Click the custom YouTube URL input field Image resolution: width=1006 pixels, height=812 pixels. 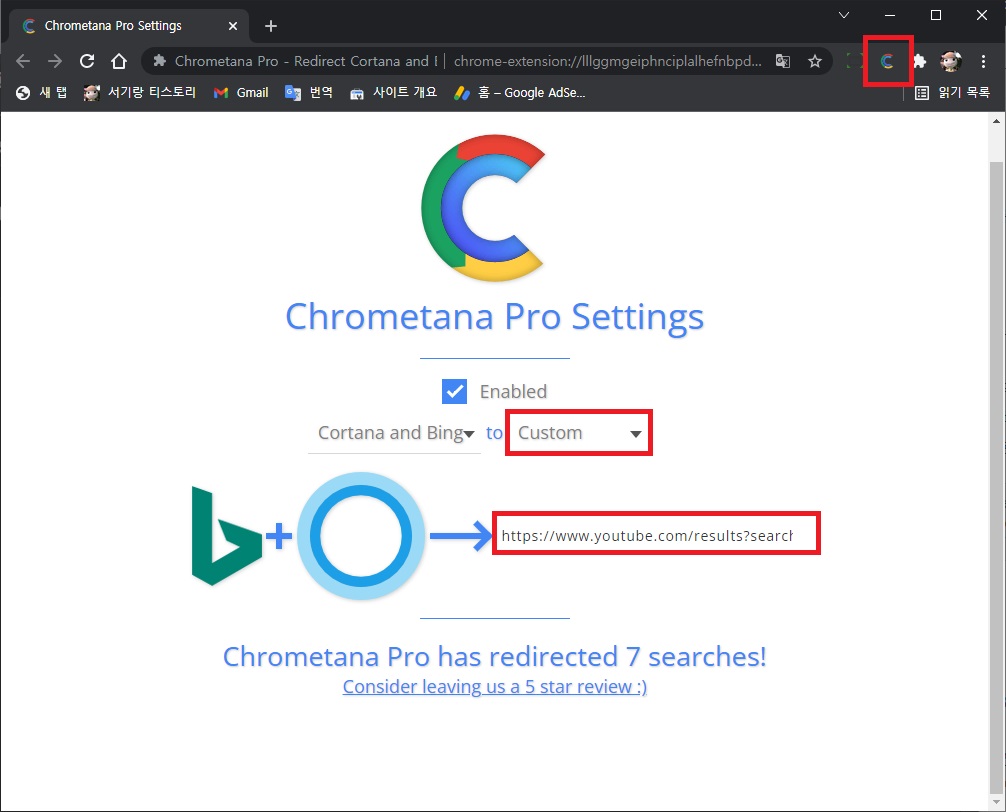[656, 534]
